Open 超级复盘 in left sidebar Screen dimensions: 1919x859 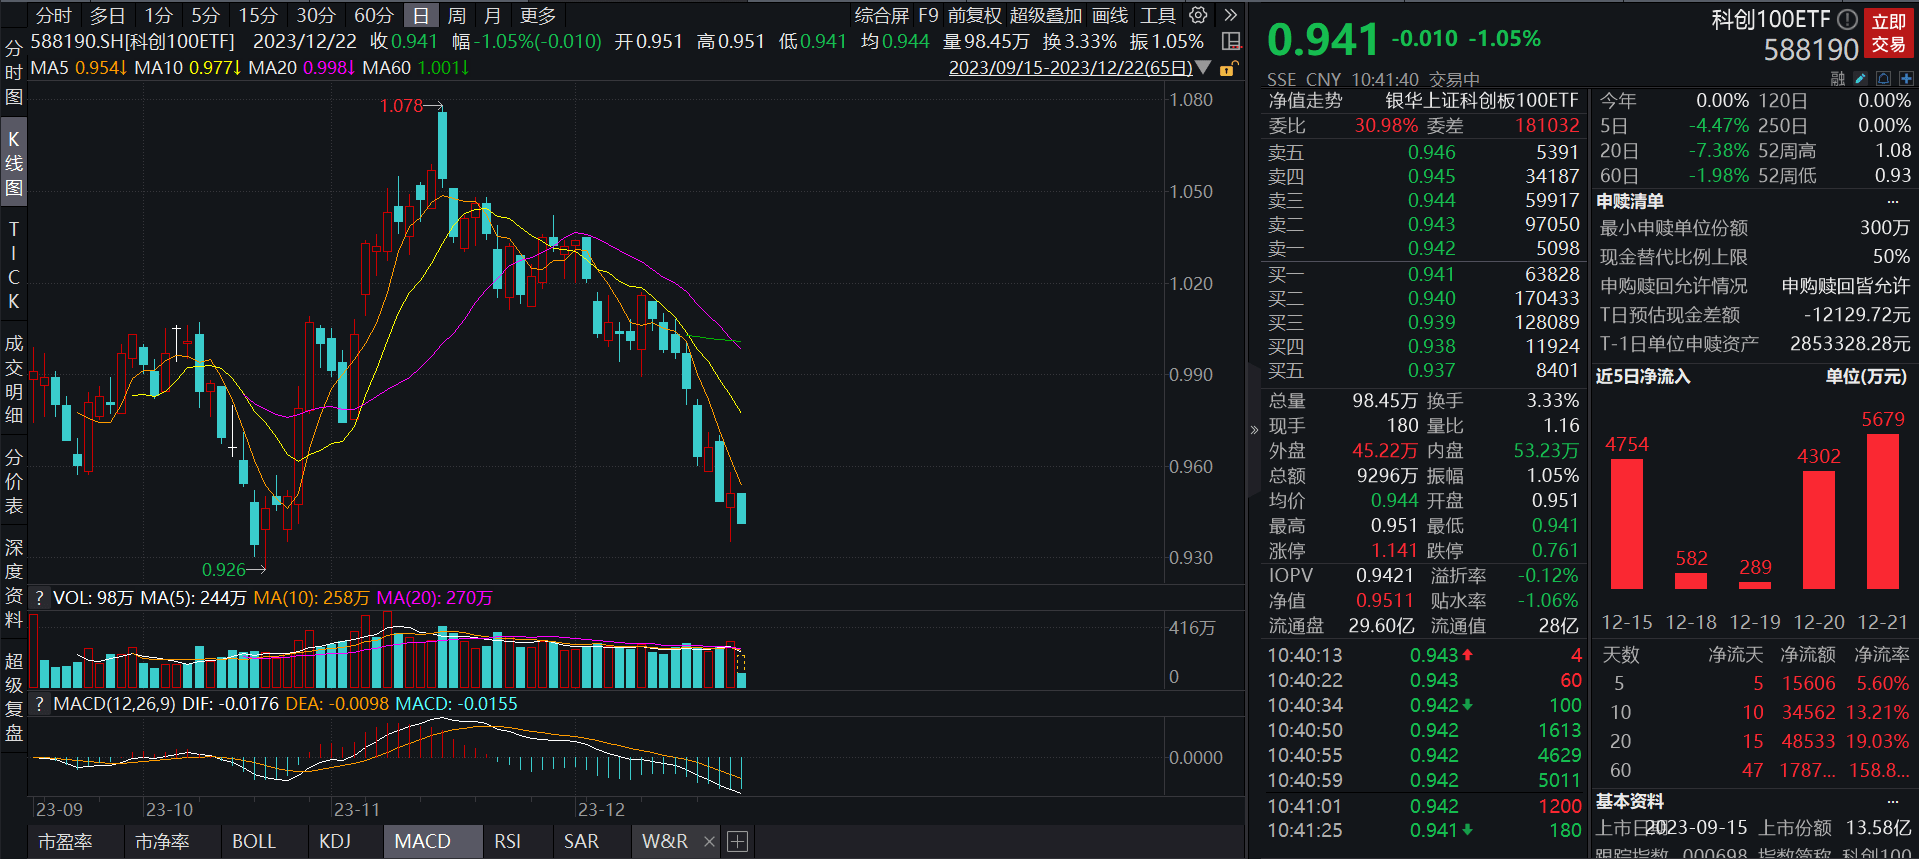pos(14,697)
